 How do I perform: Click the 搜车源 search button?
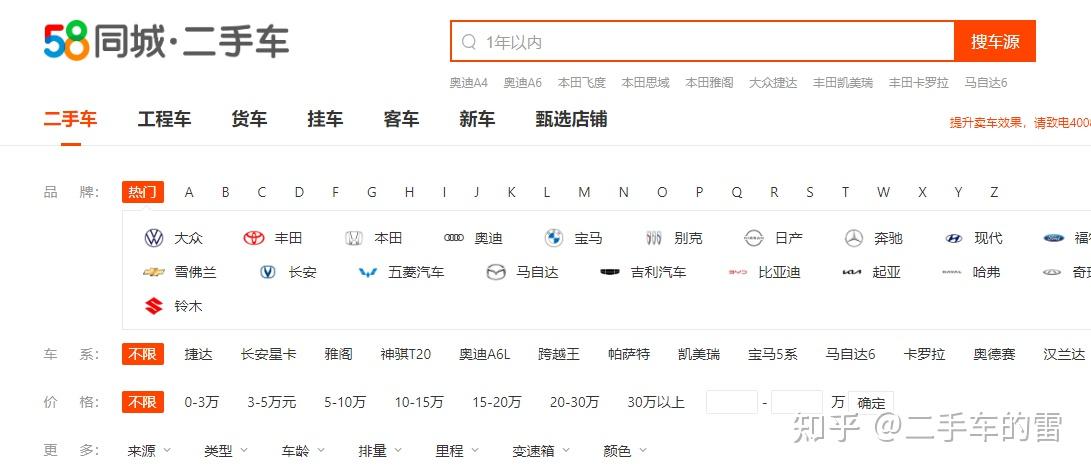coord(995,41)
